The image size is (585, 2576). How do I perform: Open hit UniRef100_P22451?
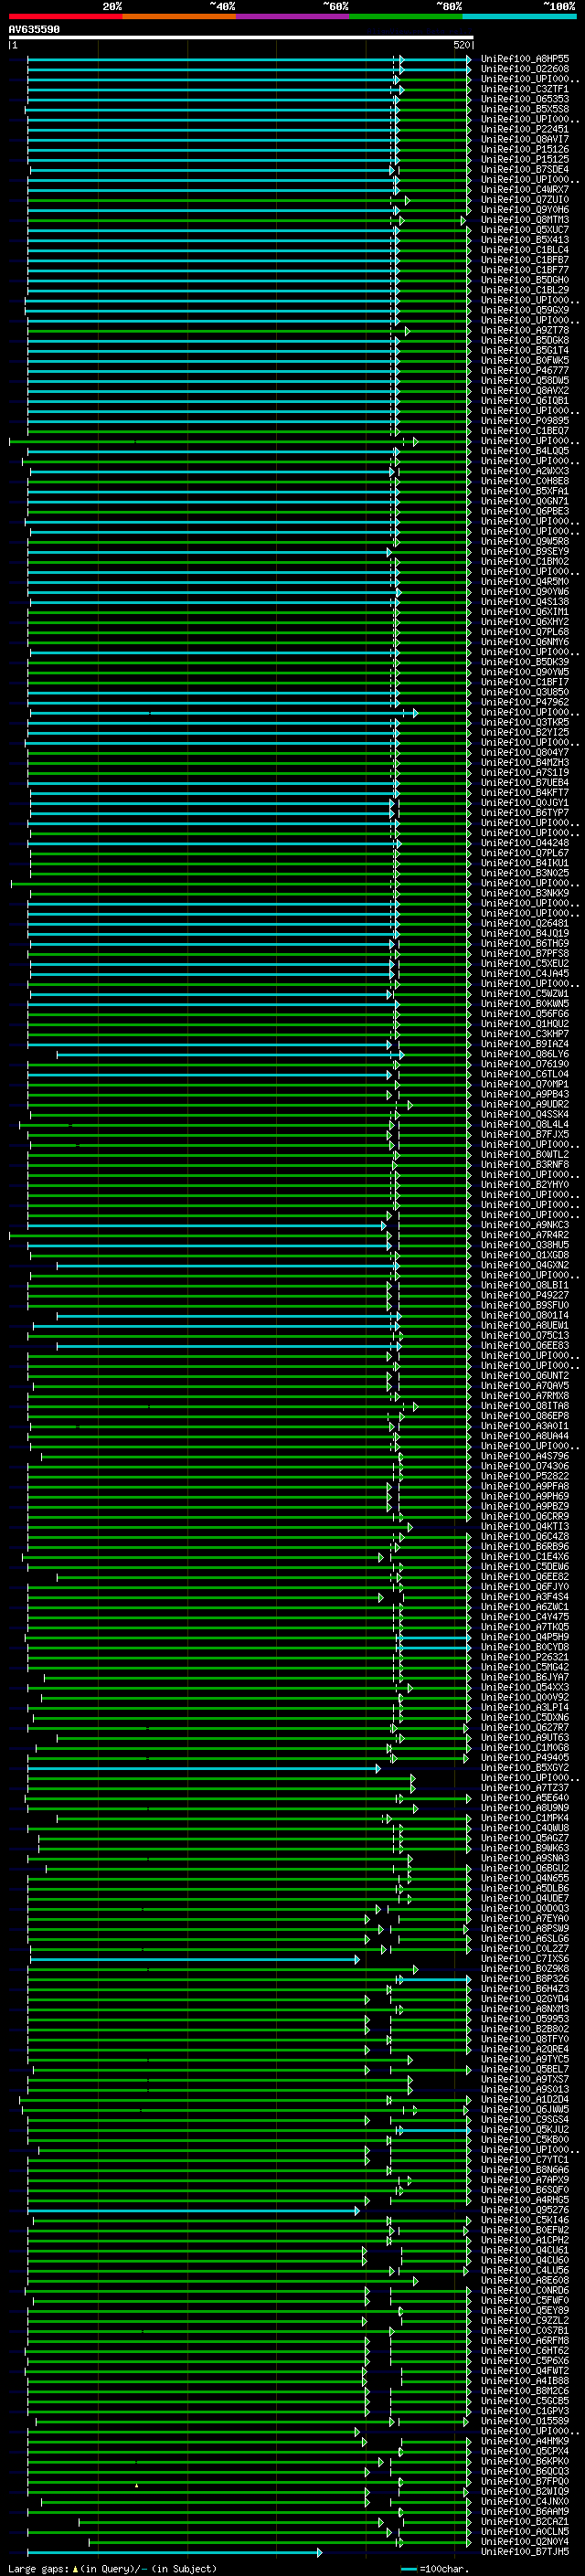point(525,129)
